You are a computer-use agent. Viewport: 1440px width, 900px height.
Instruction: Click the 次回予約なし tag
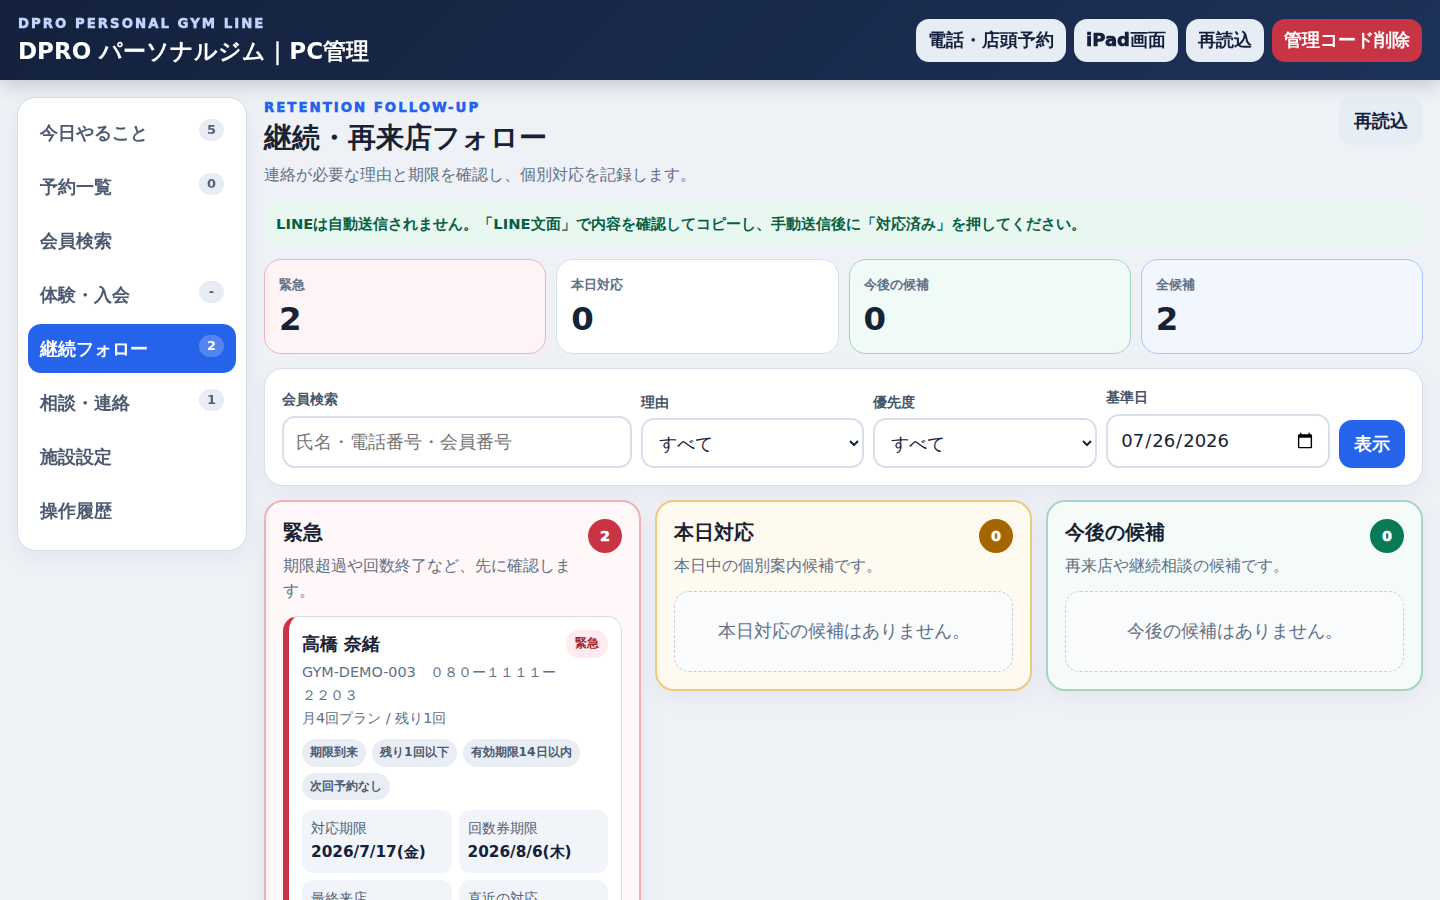point(346,786)
